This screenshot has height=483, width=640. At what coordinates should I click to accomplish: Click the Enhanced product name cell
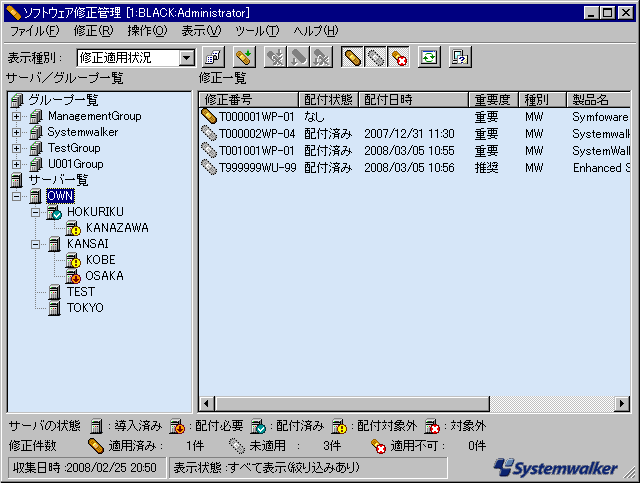(x=601, y=168)
